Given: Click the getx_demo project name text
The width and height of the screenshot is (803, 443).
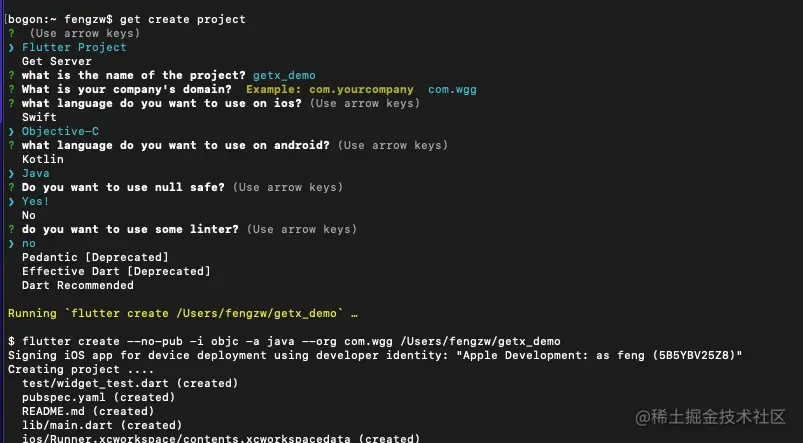Looking at the screenshot, I should (284, 75).
